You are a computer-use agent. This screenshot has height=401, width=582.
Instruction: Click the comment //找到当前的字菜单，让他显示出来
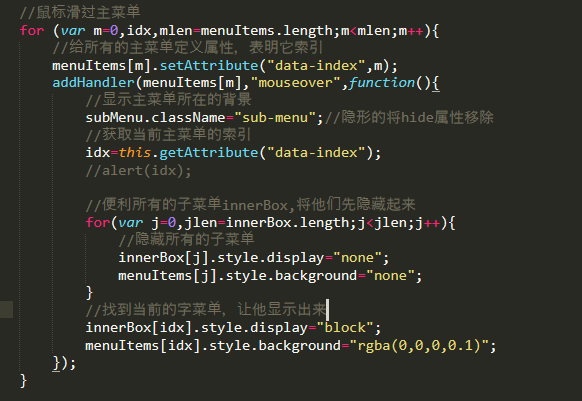(206, 309)
